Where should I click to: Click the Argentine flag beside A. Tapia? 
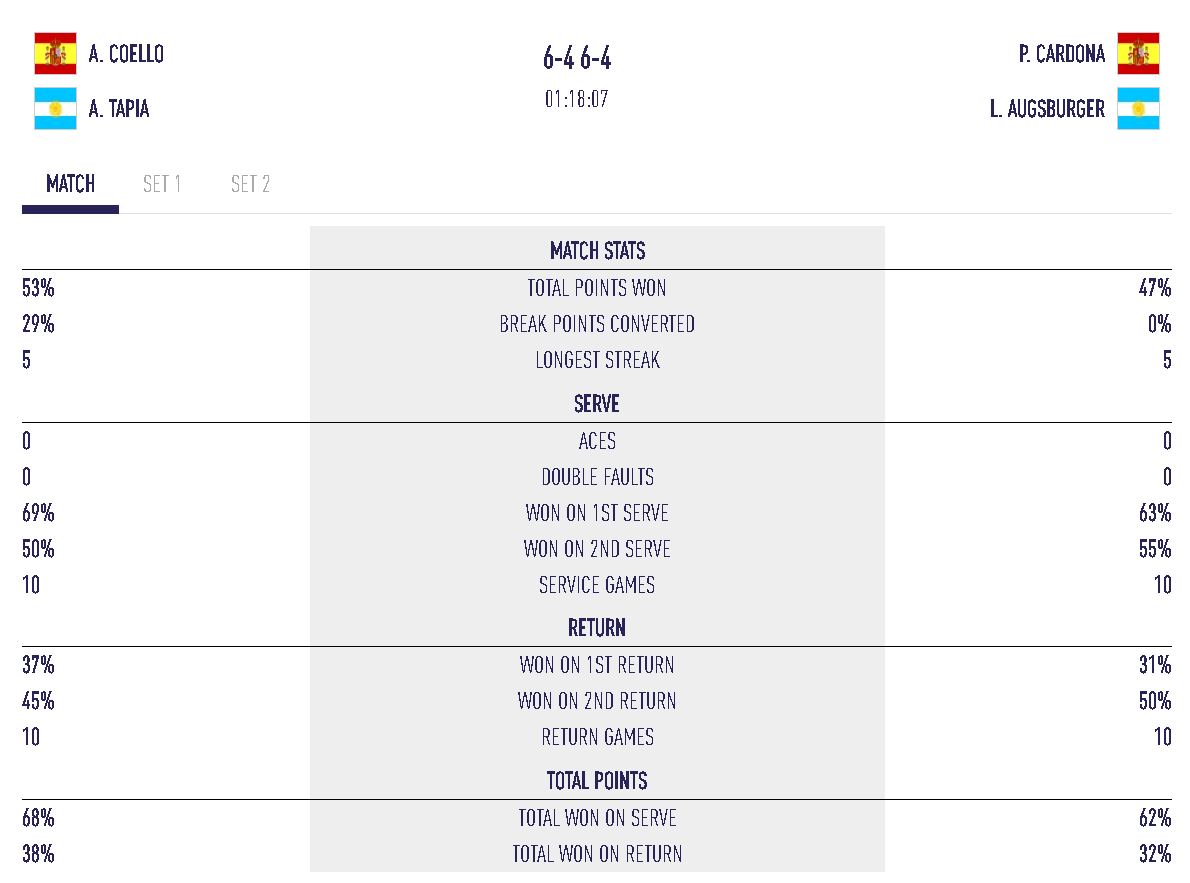[x=56, y=109]
